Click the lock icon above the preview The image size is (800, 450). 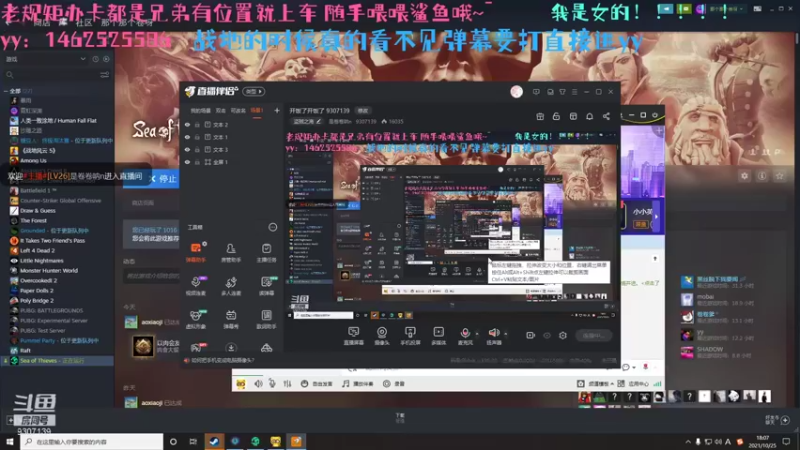pyautogui.click(x=556, y=116)
